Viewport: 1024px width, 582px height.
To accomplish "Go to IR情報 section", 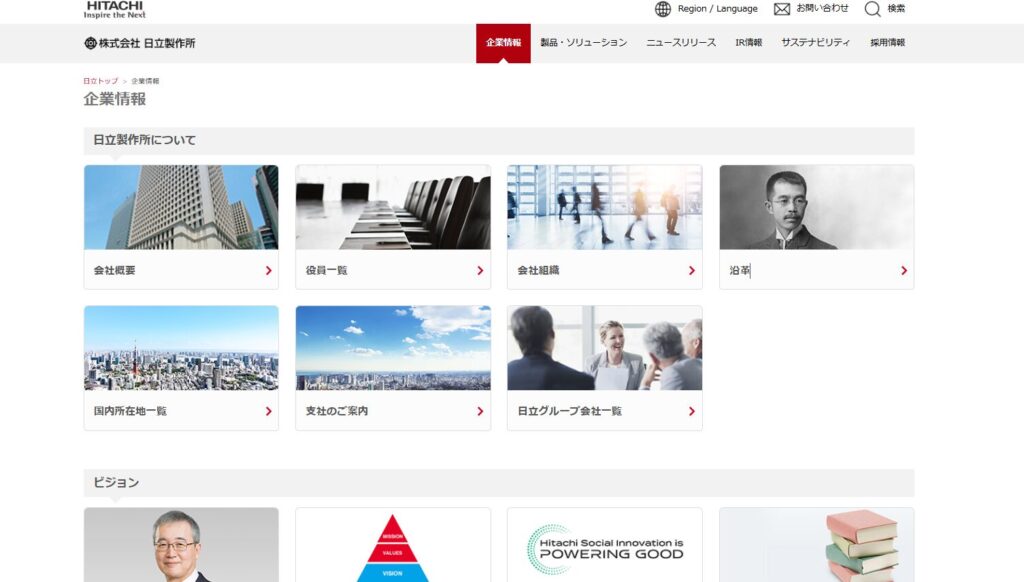I will [x=748, y=43].
